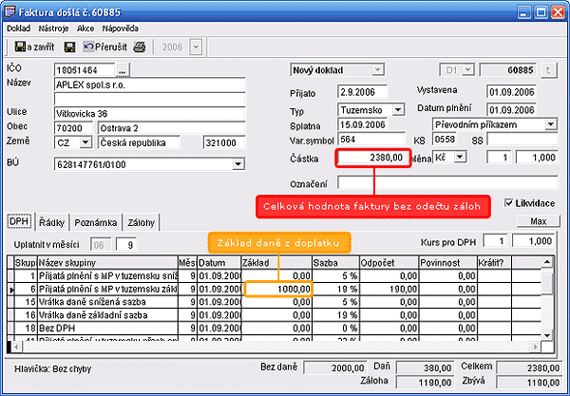Expand the Typ Tuzemsko dropdown

pyautogui.click(x=398, y=109)
